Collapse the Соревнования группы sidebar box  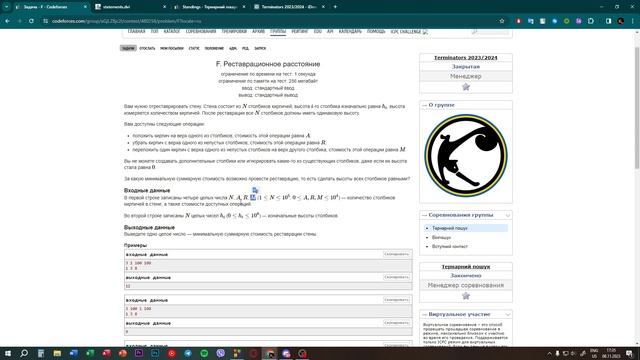[508, 215]
